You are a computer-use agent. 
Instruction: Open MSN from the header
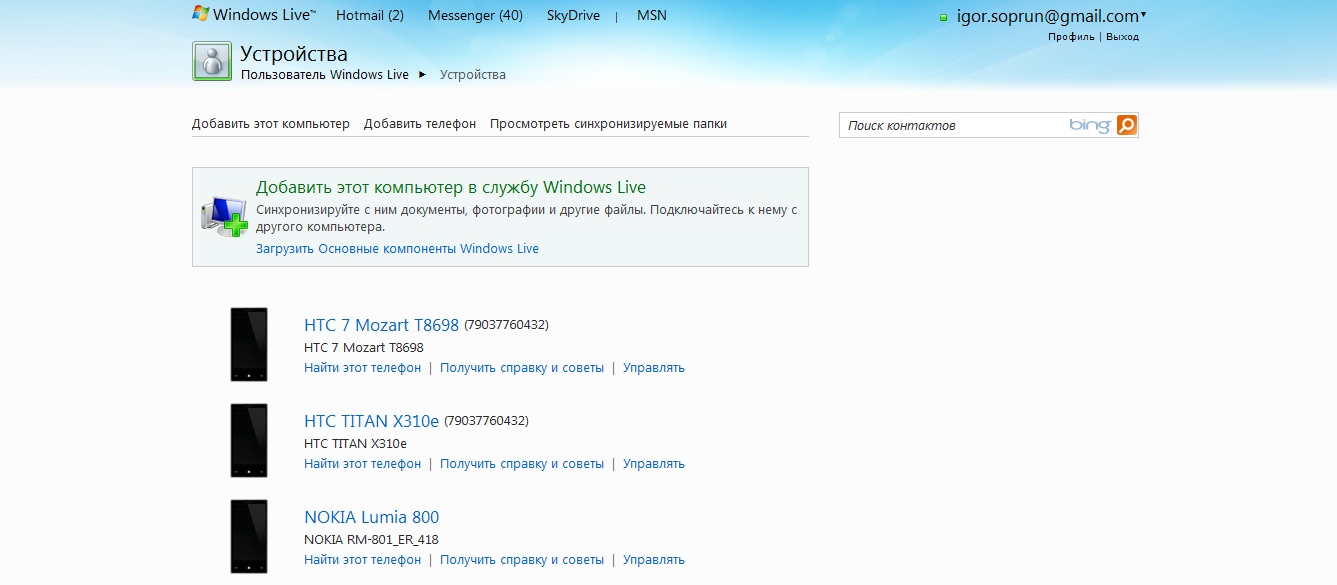click(x=651, y=15)
